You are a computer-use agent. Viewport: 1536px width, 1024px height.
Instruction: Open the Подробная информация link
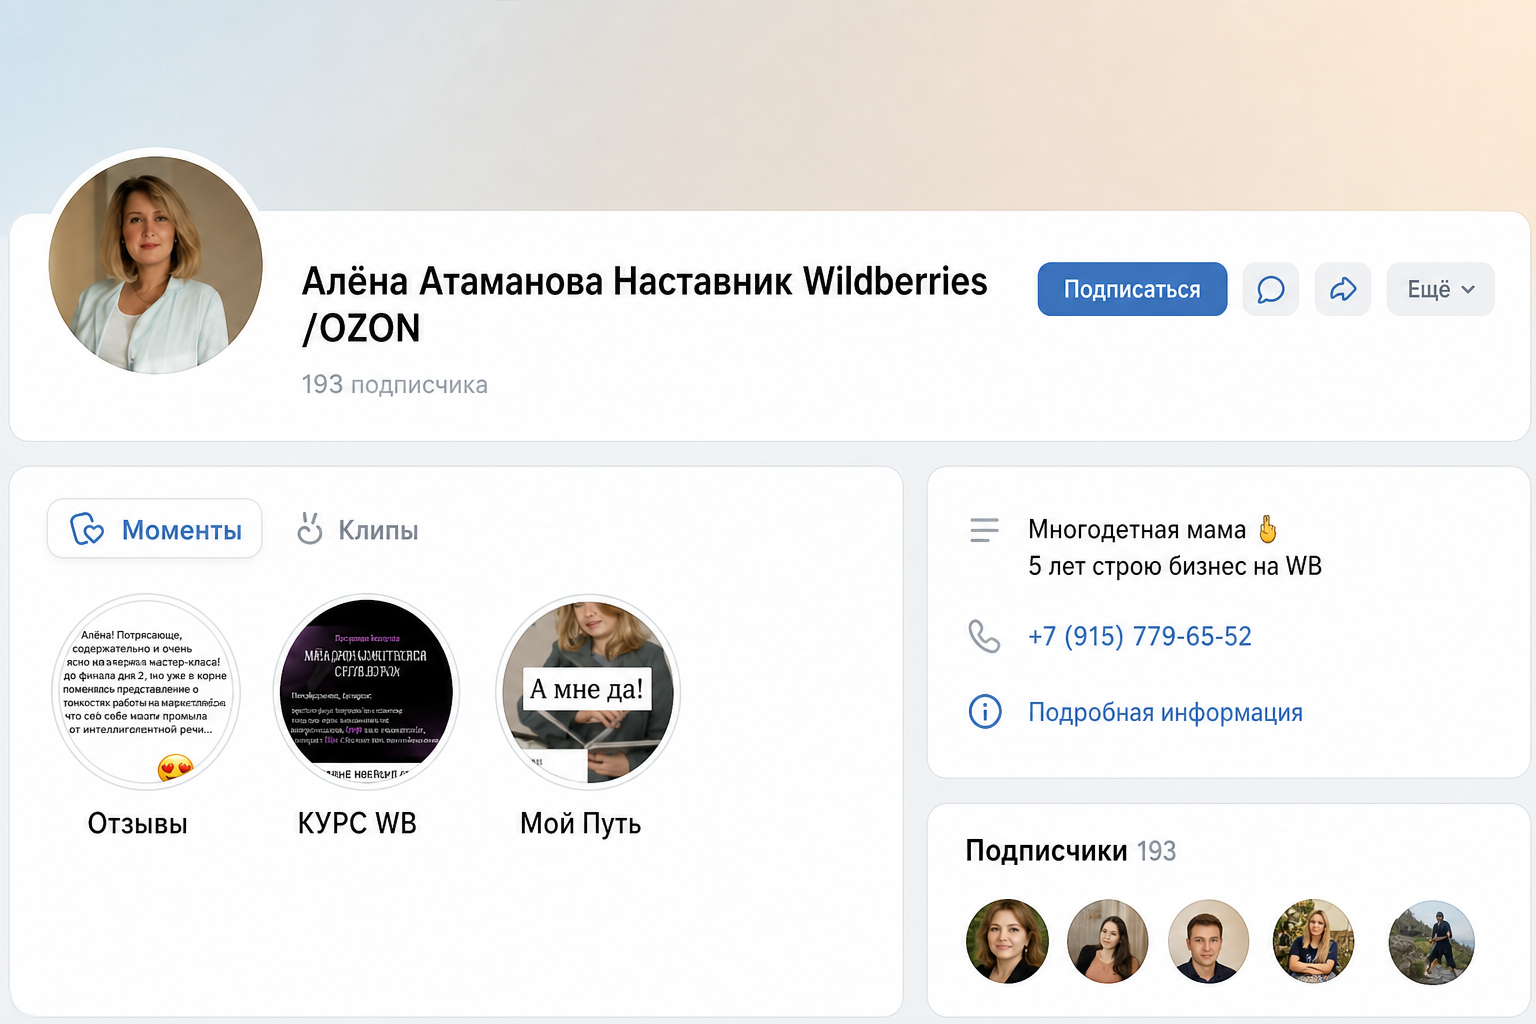tap(1165, 712)
